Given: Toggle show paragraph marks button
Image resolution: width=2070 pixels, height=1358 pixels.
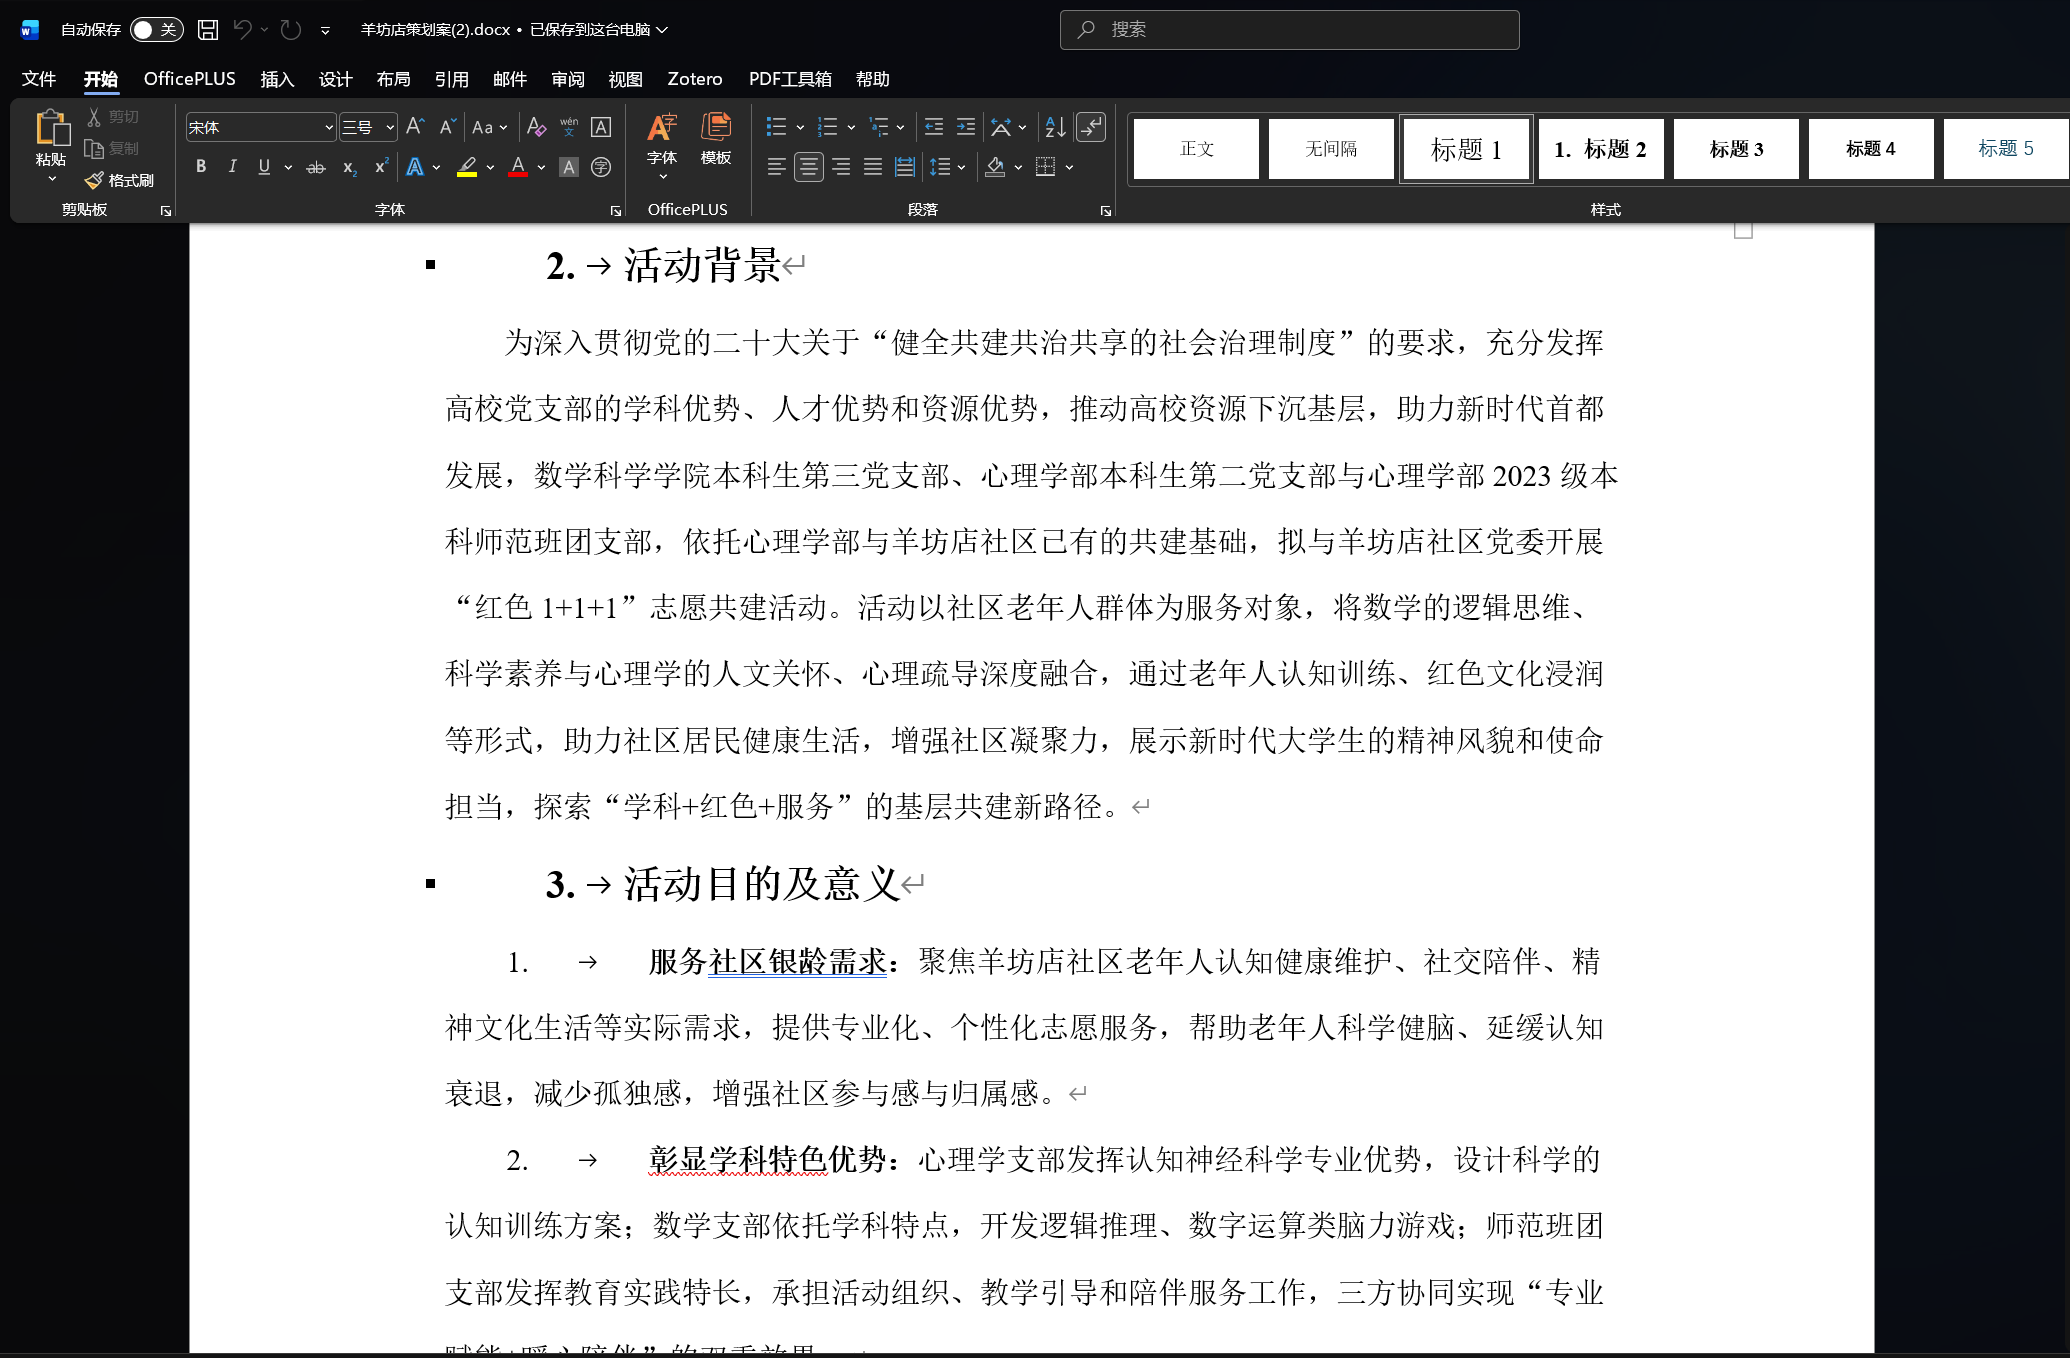Looking at the screenshot, I should pyautogui.click(x=1091, y=127).
